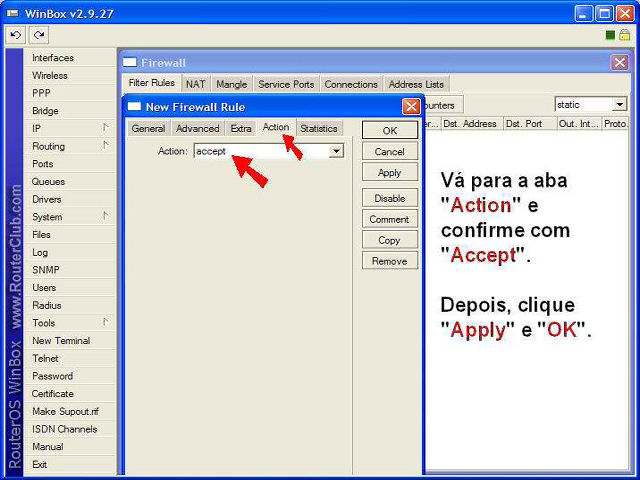Click Exit in the sidebar menu
Viewport: 640px width, 480px height.
point(70,464)
